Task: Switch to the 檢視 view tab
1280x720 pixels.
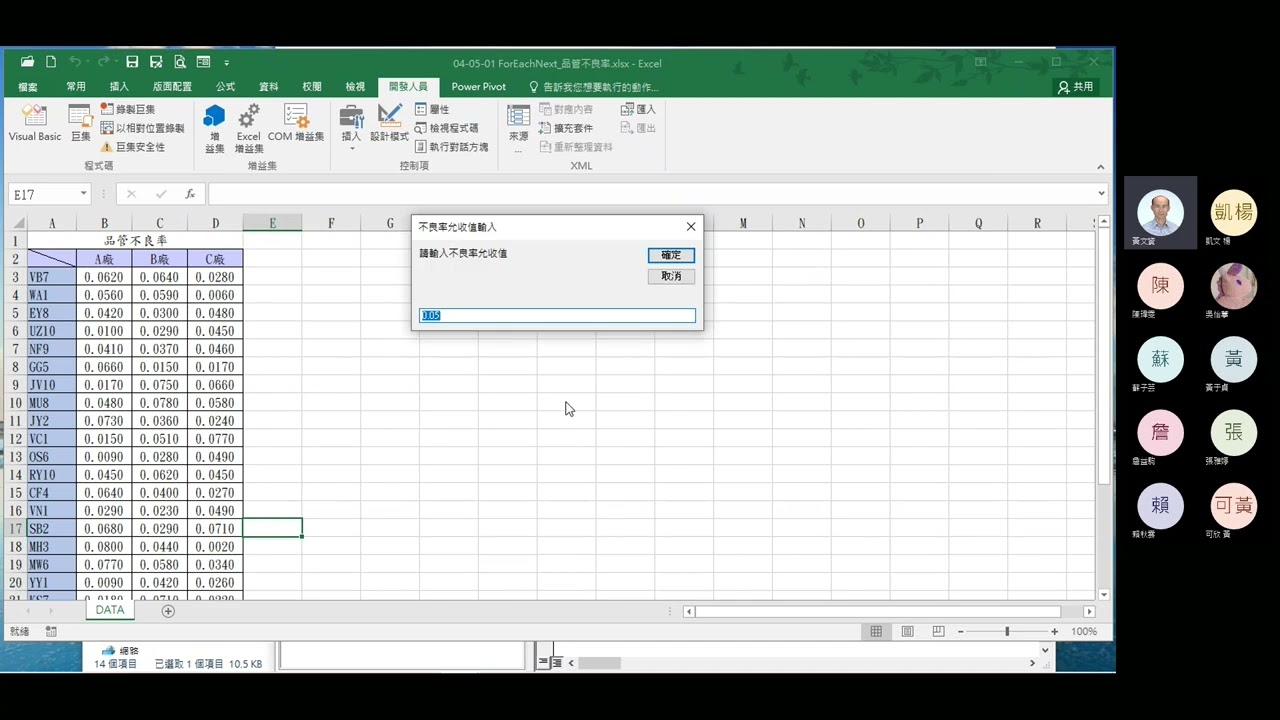Action: (x=355, y=87)
